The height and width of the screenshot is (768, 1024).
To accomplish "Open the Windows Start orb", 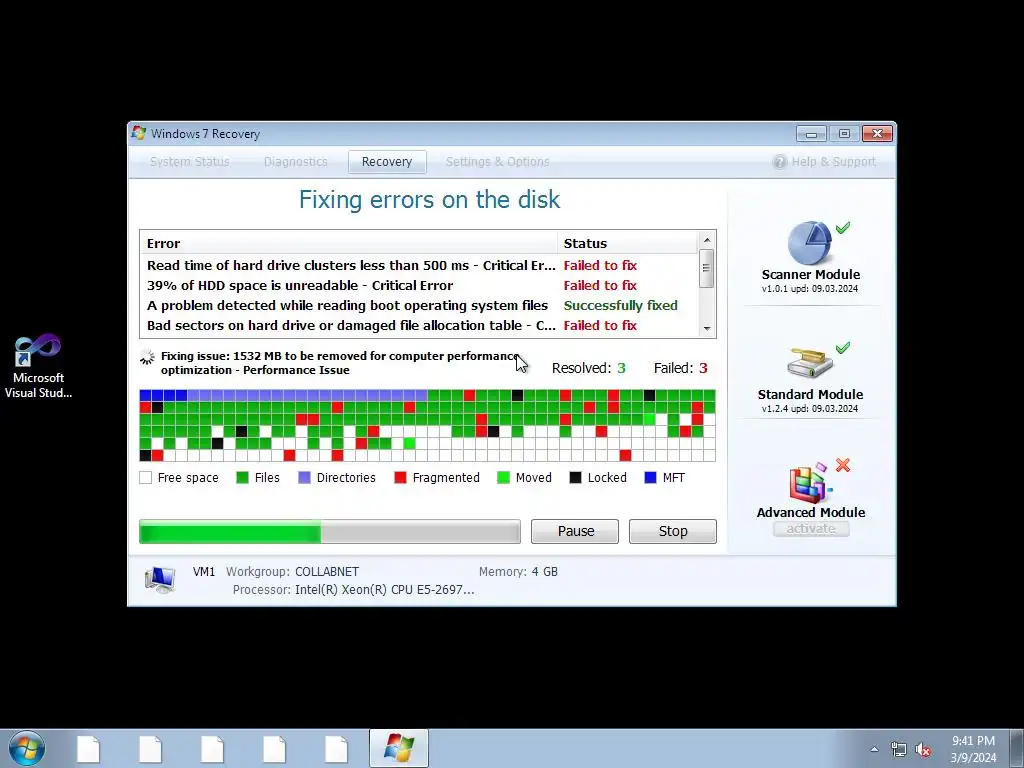I will (27, 748).
